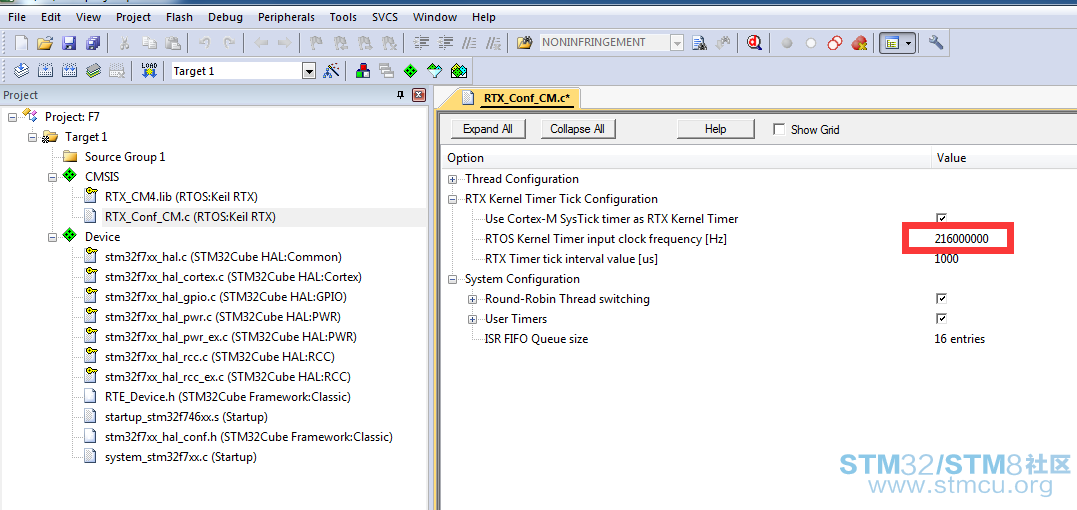Launch the Pack Installer icon
The image size is (1077, 510).
click(458, 71)
